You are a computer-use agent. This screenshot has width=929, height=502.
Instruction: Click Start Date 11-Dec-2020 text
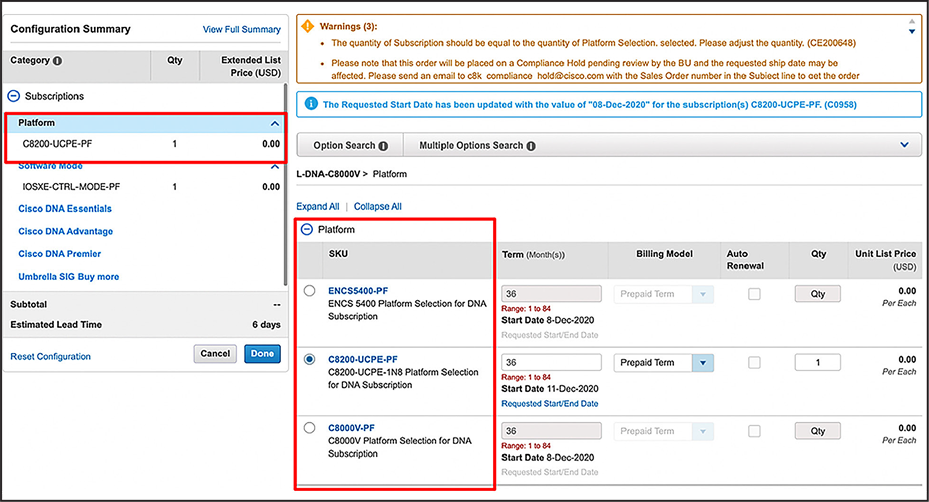click(x=550, y=389)
